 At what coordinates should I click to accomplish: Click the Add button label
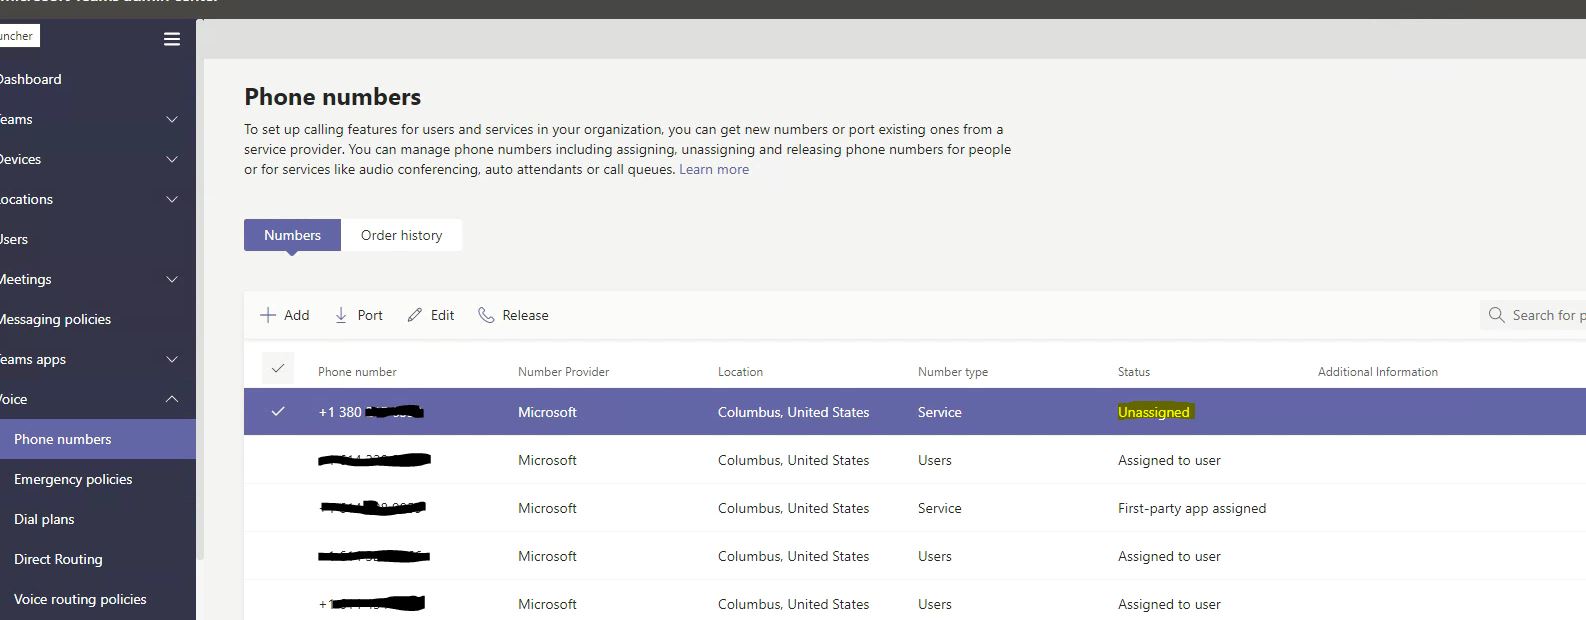point(297,315)
